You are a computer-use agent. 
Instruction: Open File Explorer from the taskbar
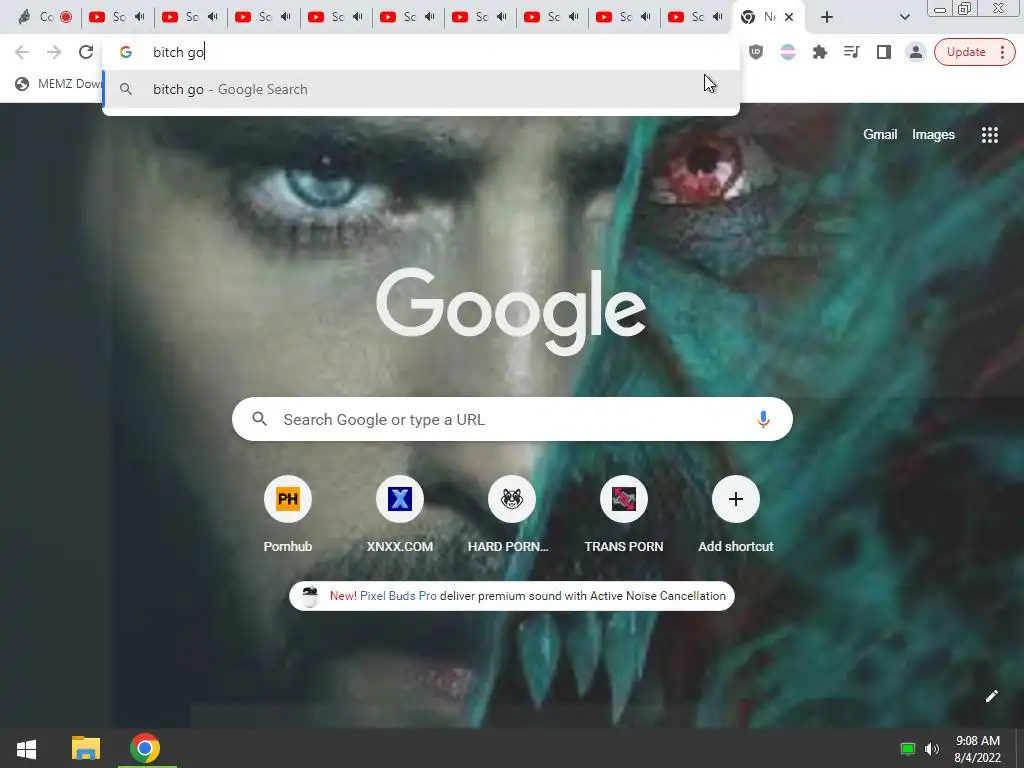coord(86,748)
